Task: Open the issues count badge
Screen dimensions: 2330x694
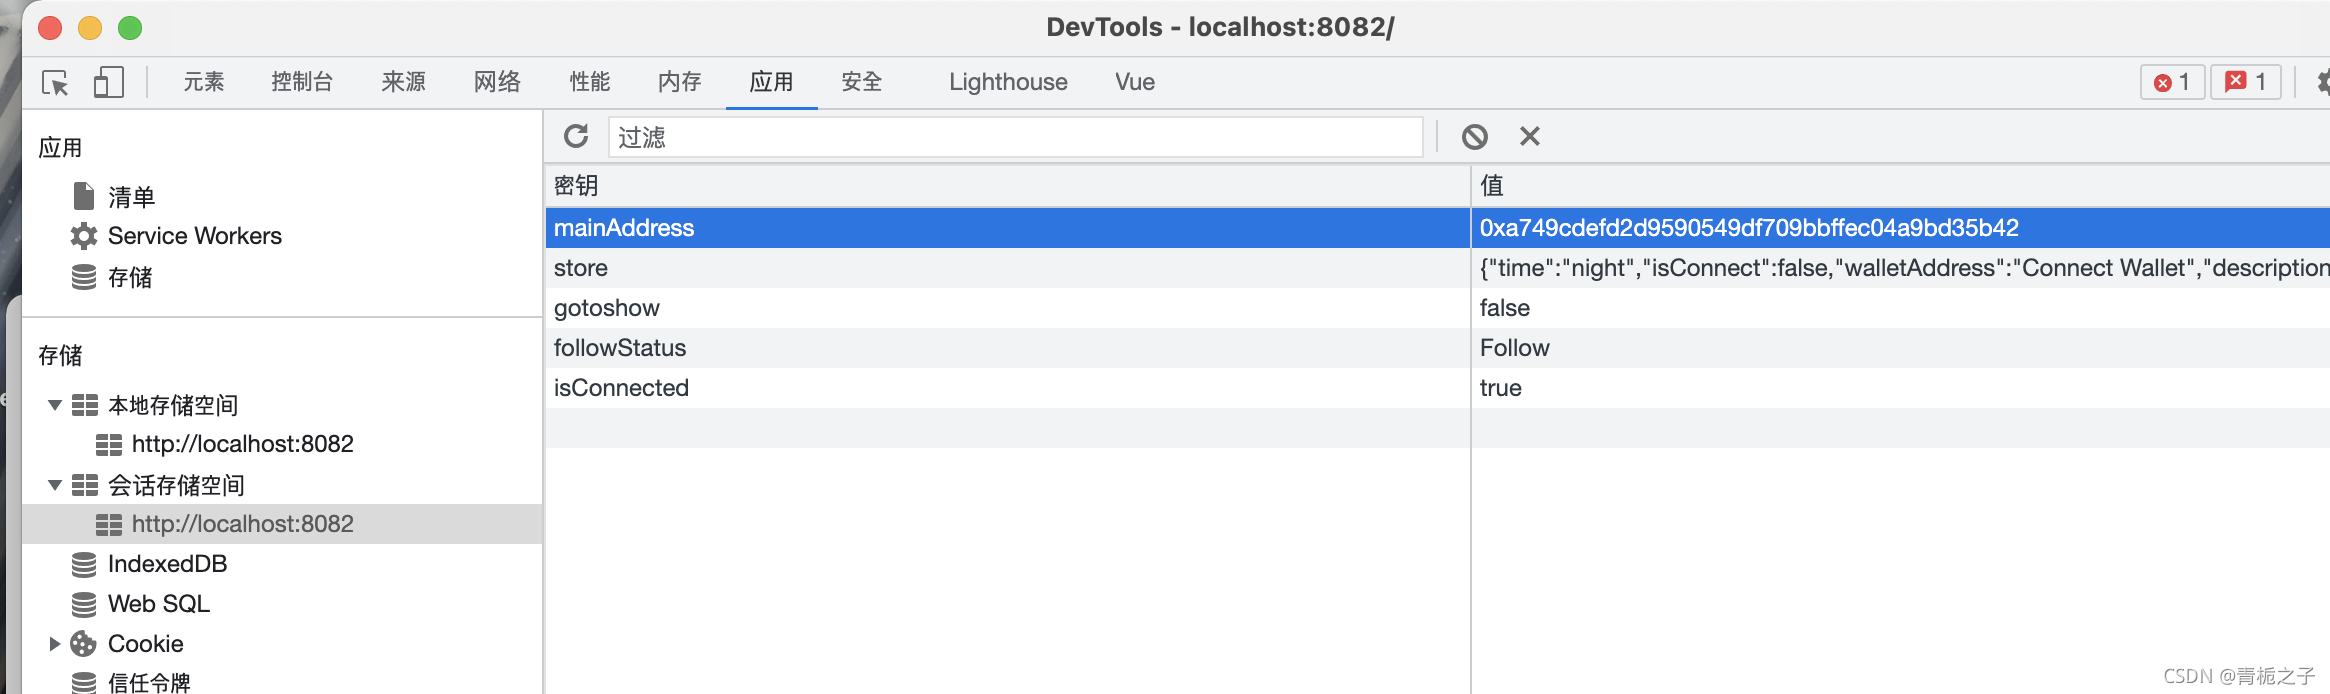Action: [2245, 82]
